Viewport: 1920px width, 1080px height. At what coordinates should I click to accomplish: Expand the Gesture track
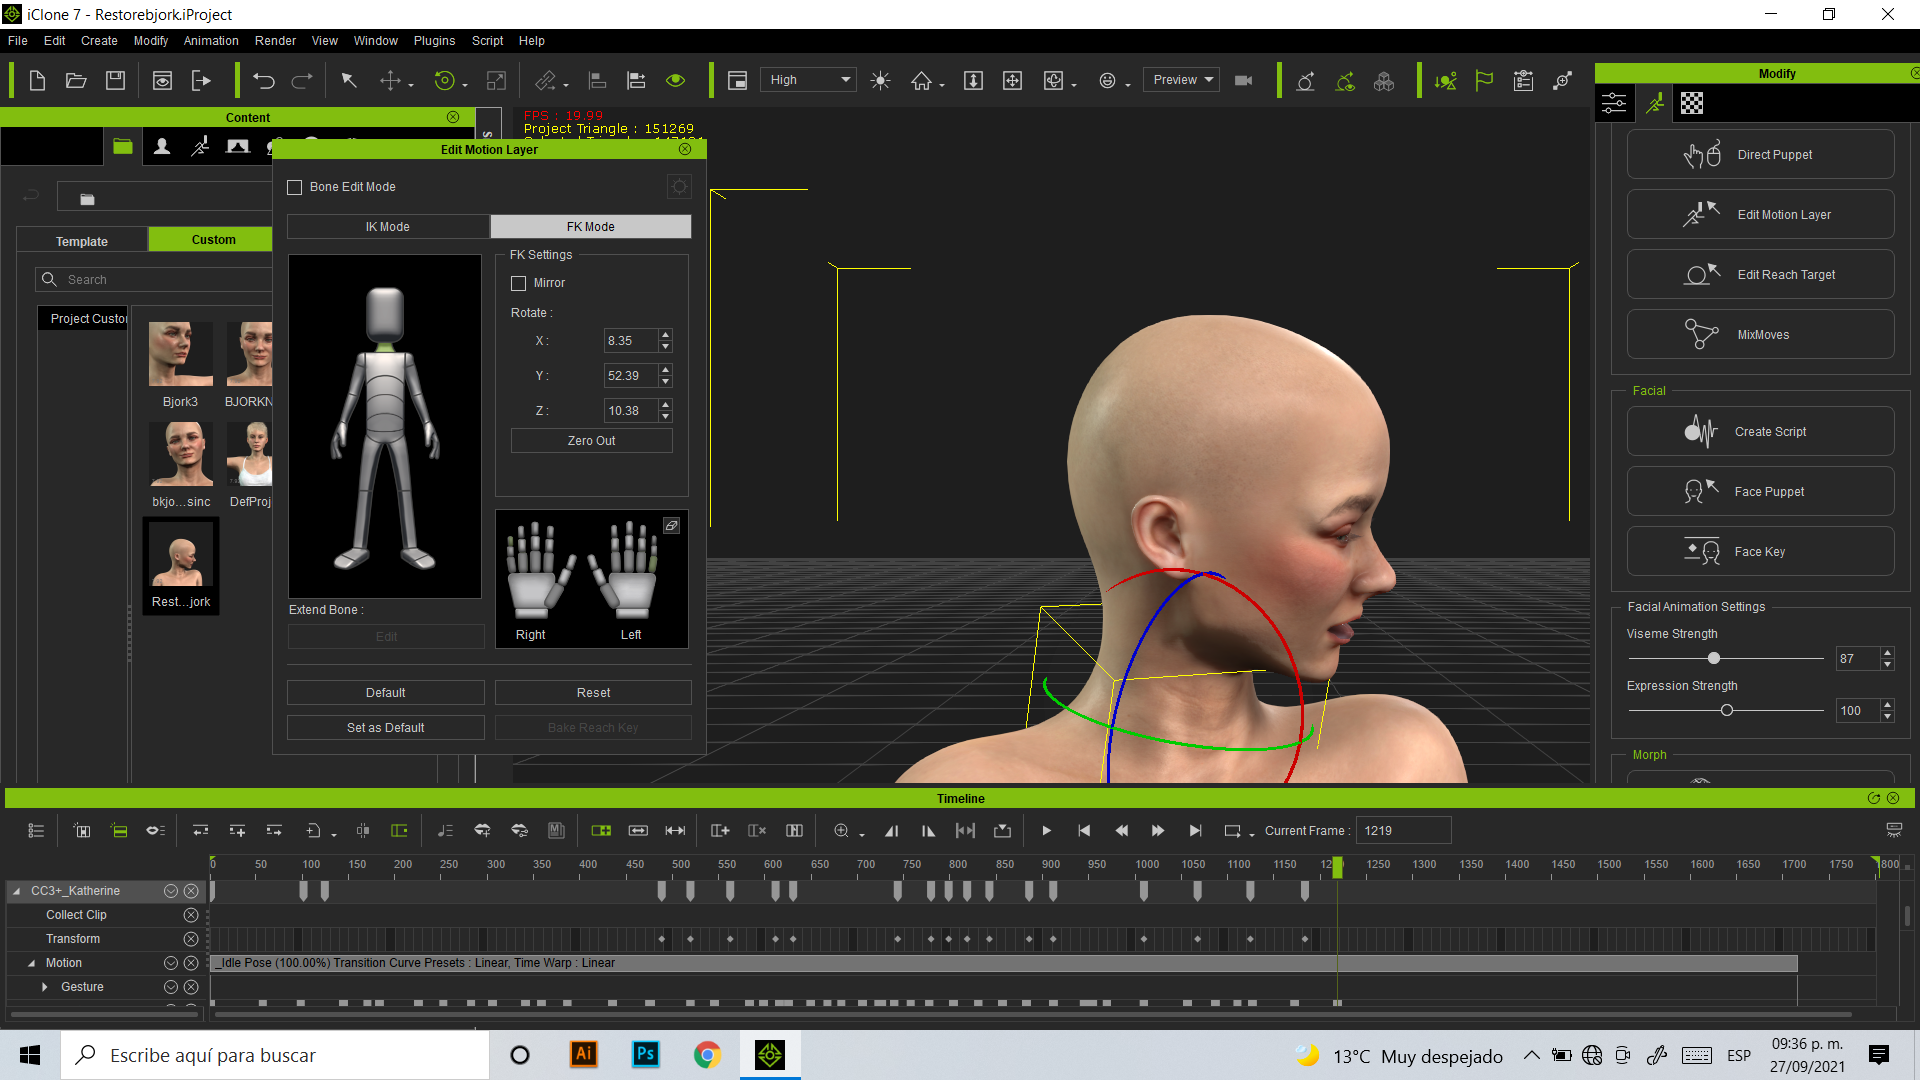45,987
